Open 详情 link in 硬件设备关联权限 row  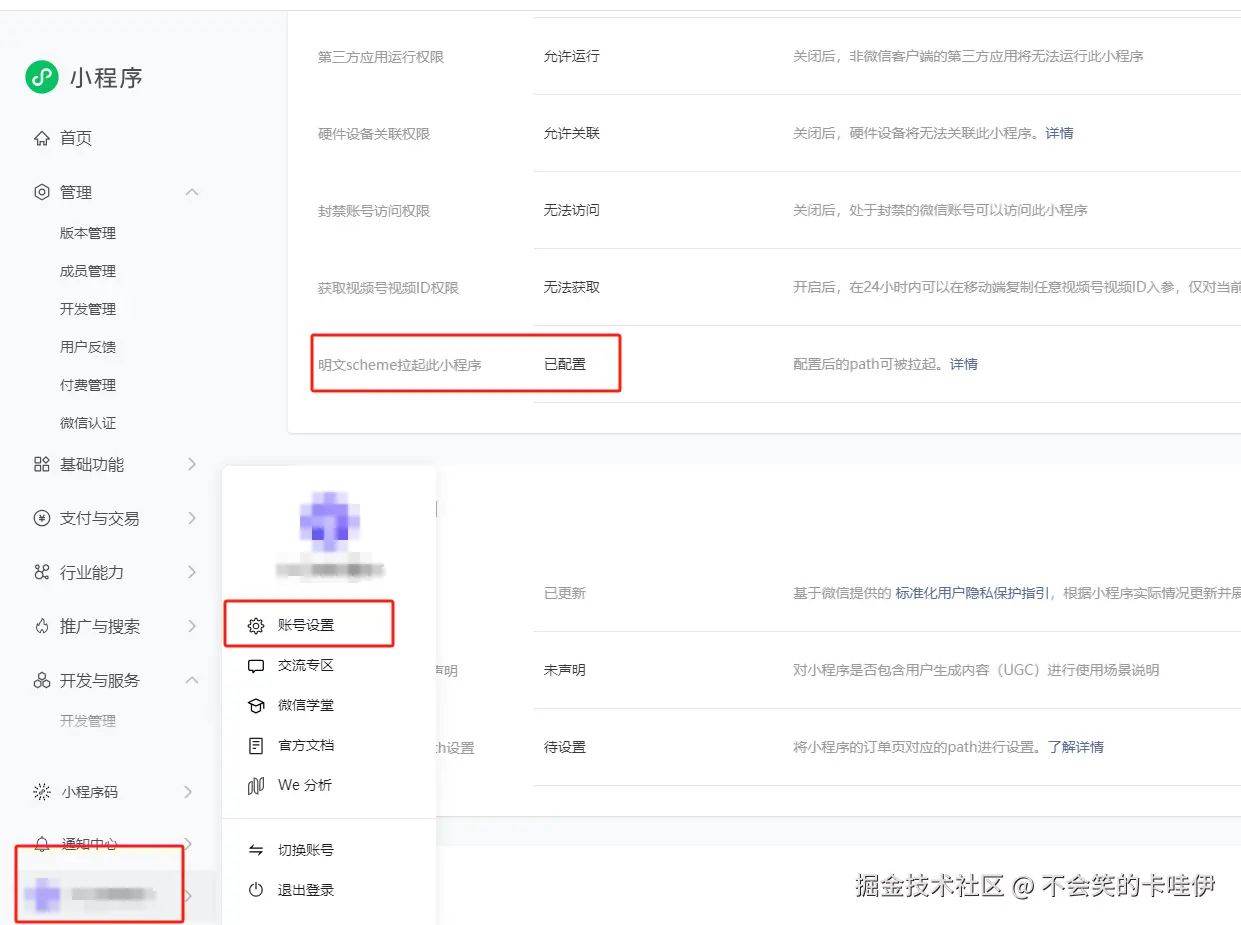[x=1059, y=133]
